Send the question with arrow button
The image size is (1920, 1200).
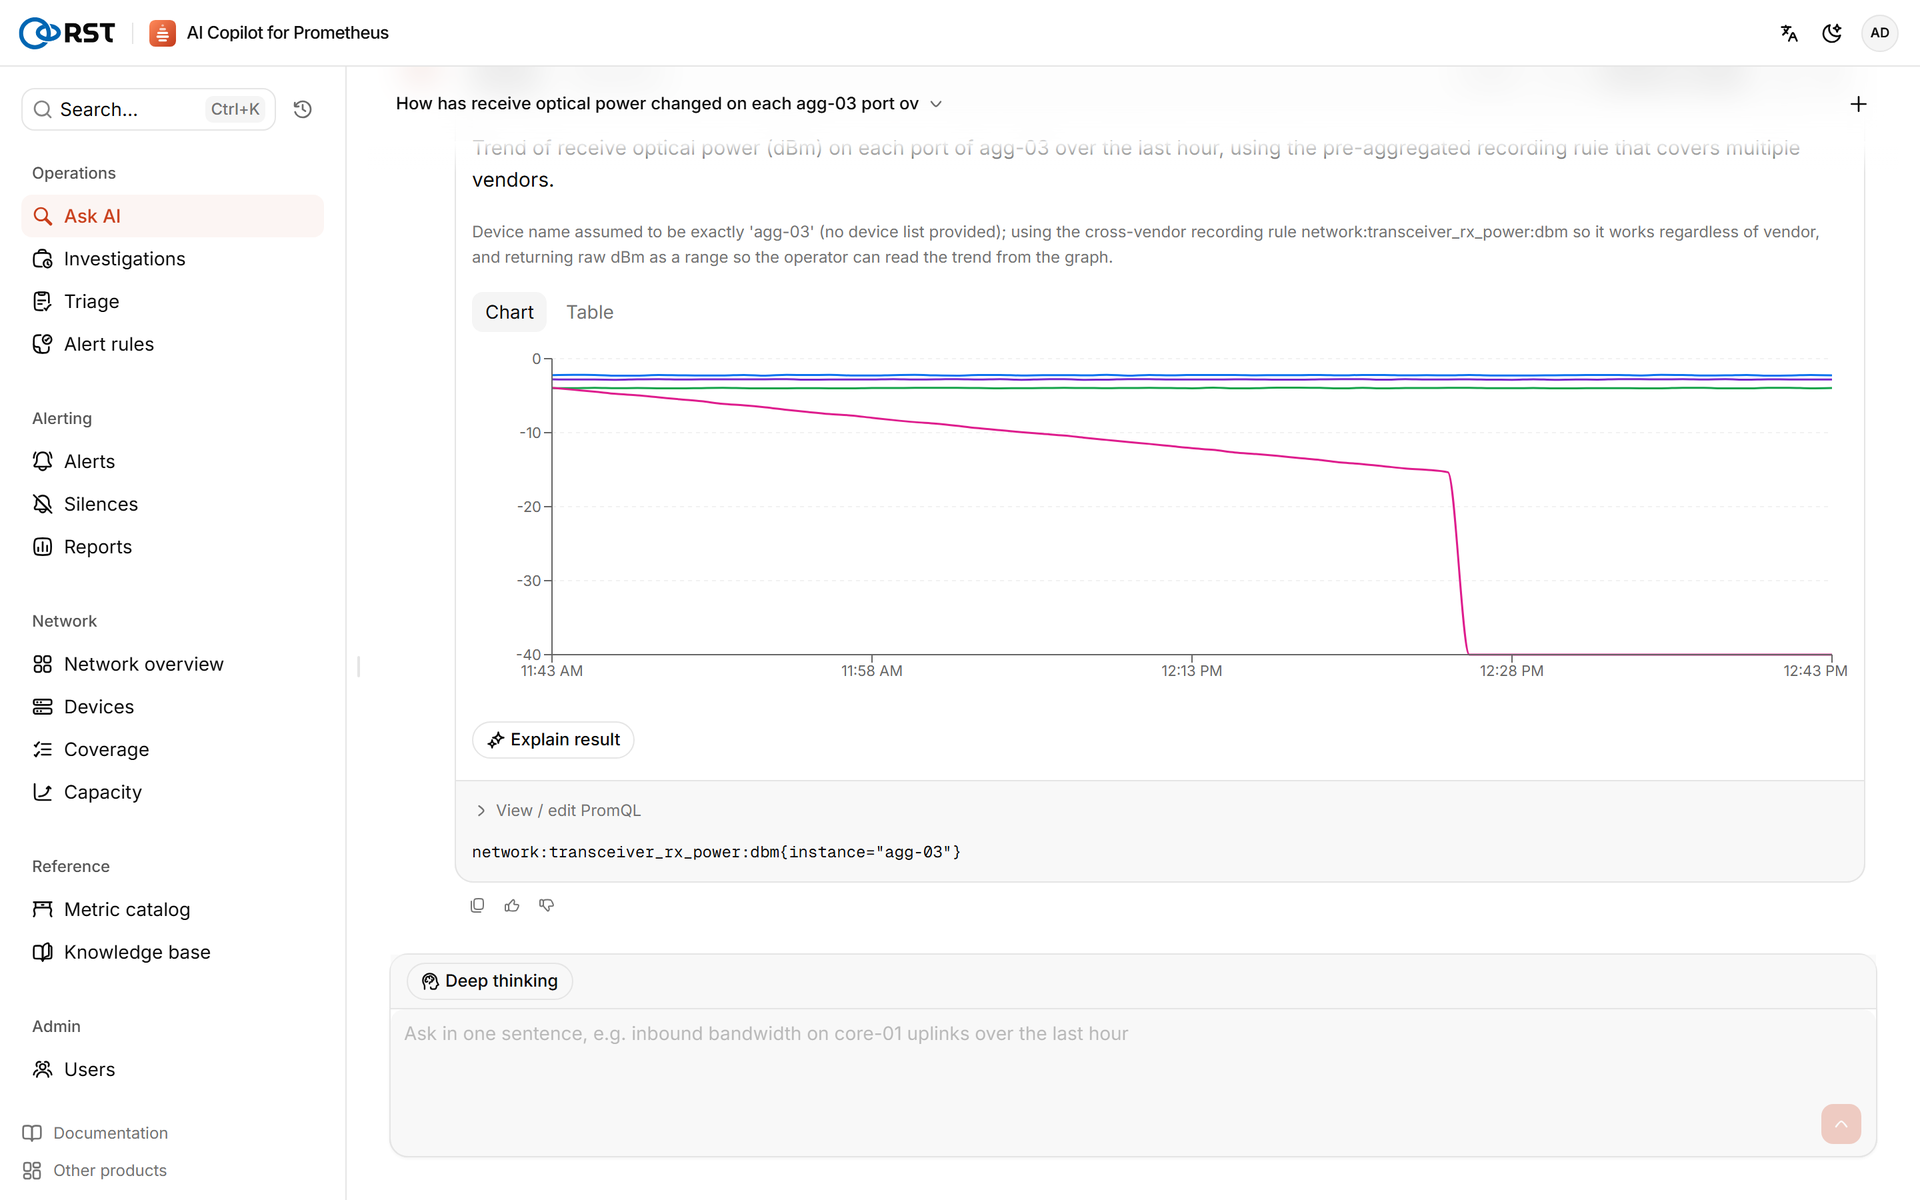tap(1841, 1124)
